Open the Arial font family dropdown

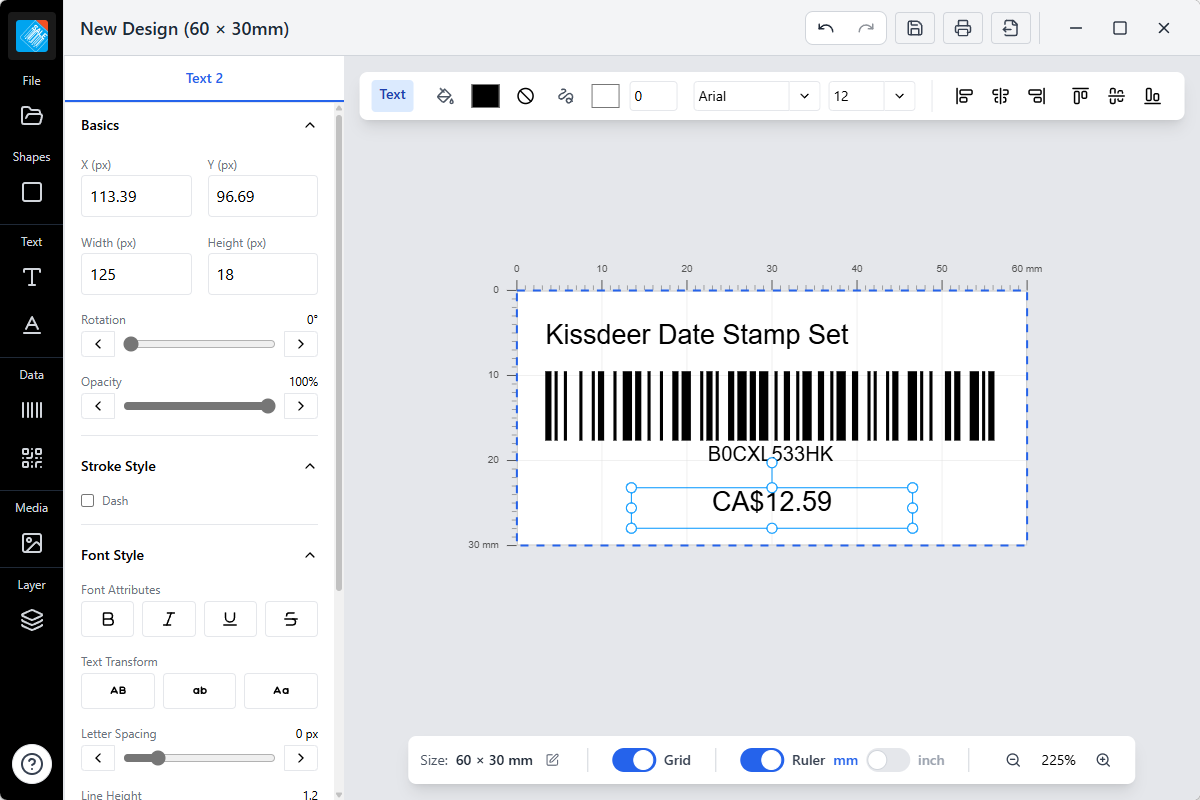(756, 95)
